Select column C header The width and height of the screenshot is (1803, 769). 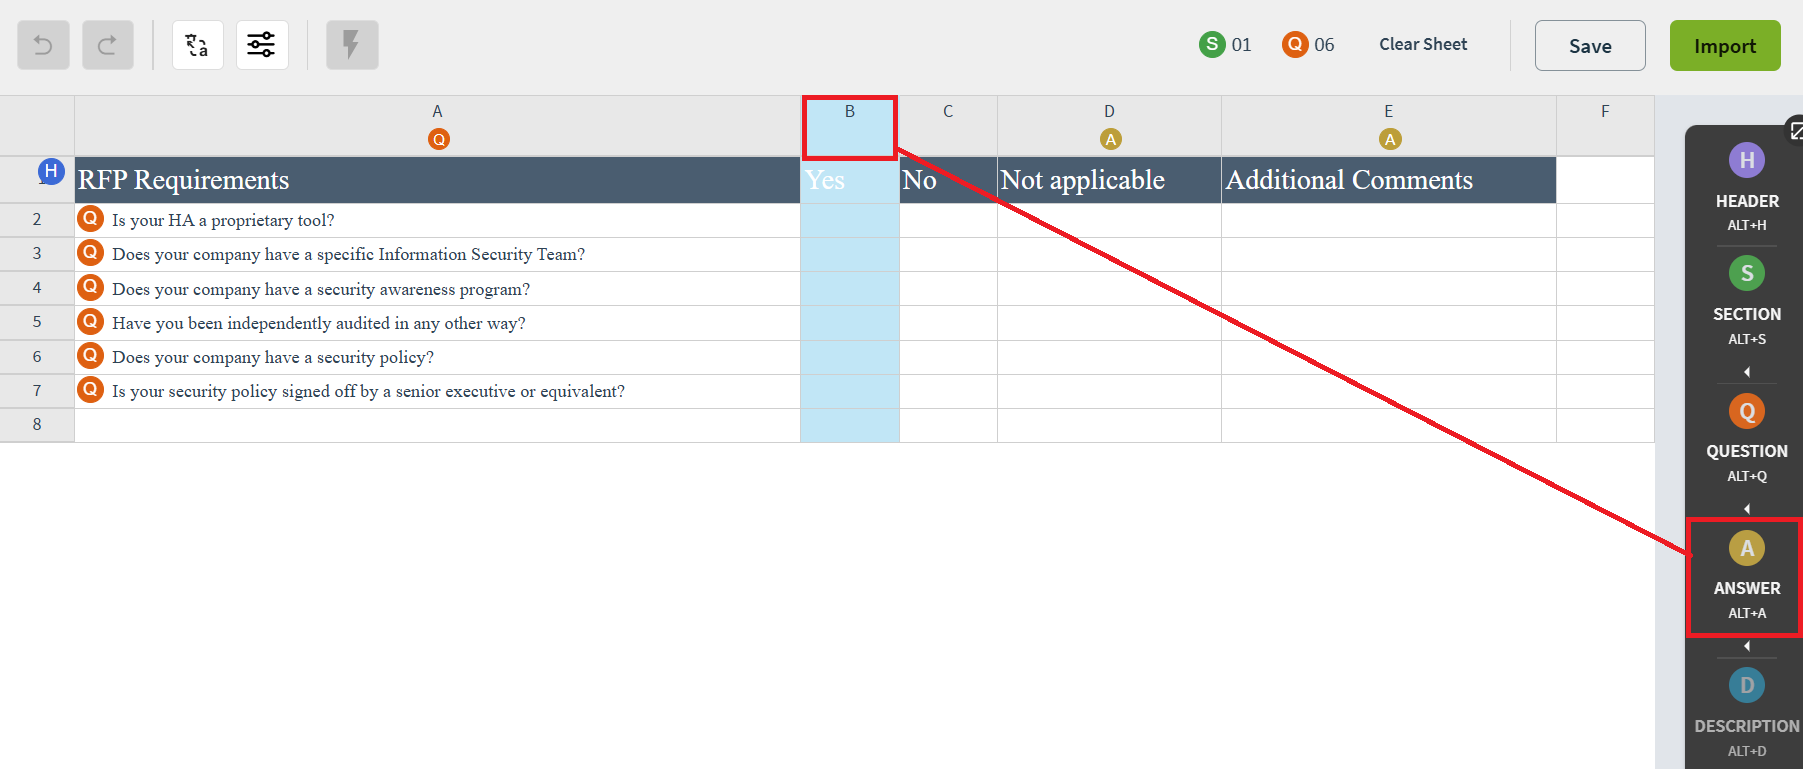(x=948, y=125)
